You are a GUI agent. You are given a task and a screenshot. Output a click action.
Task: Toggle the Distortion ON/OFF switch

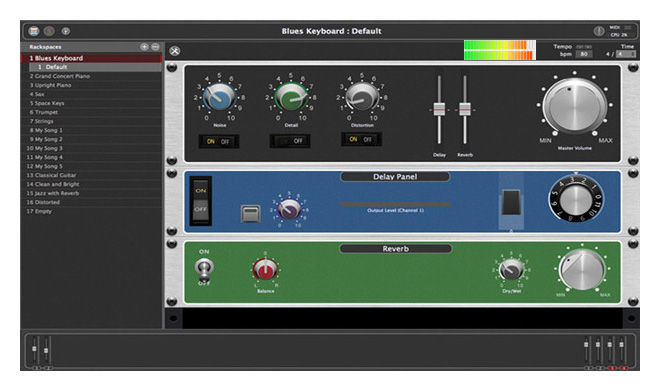click(361, 139)
